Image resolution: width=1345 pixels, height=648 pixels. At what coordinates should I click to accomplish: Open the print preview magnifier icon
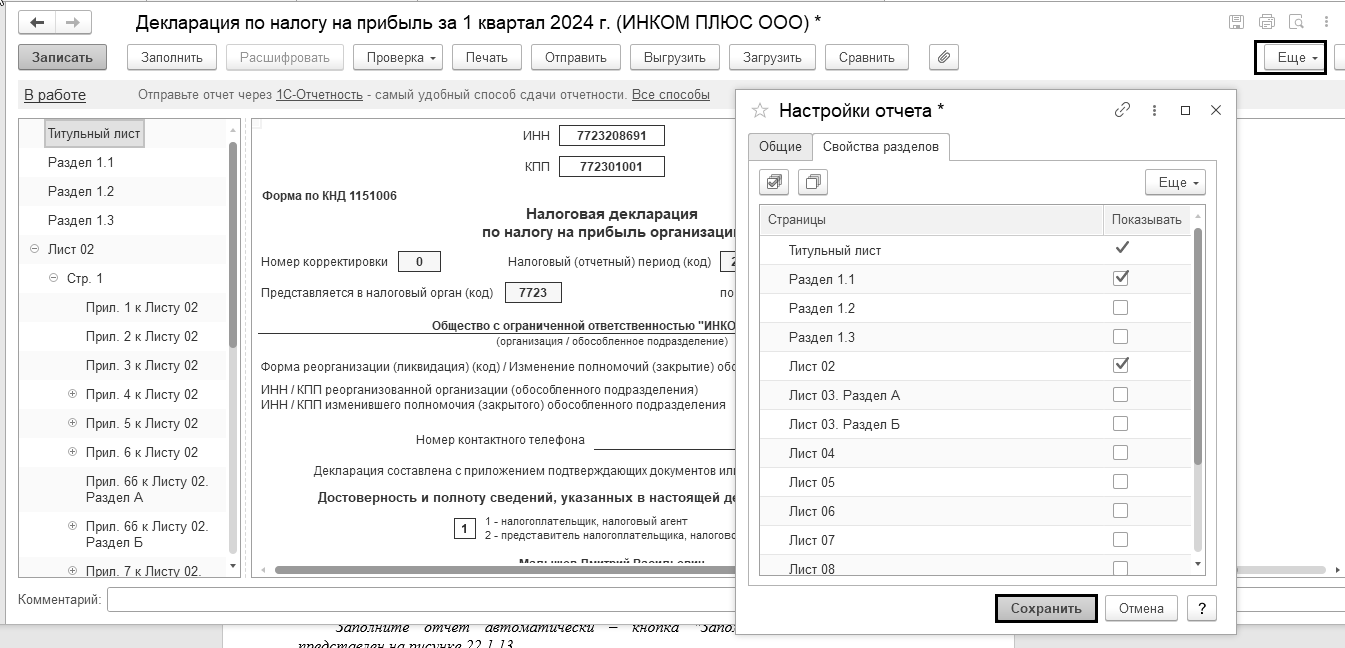click(x=1297, y=22)
